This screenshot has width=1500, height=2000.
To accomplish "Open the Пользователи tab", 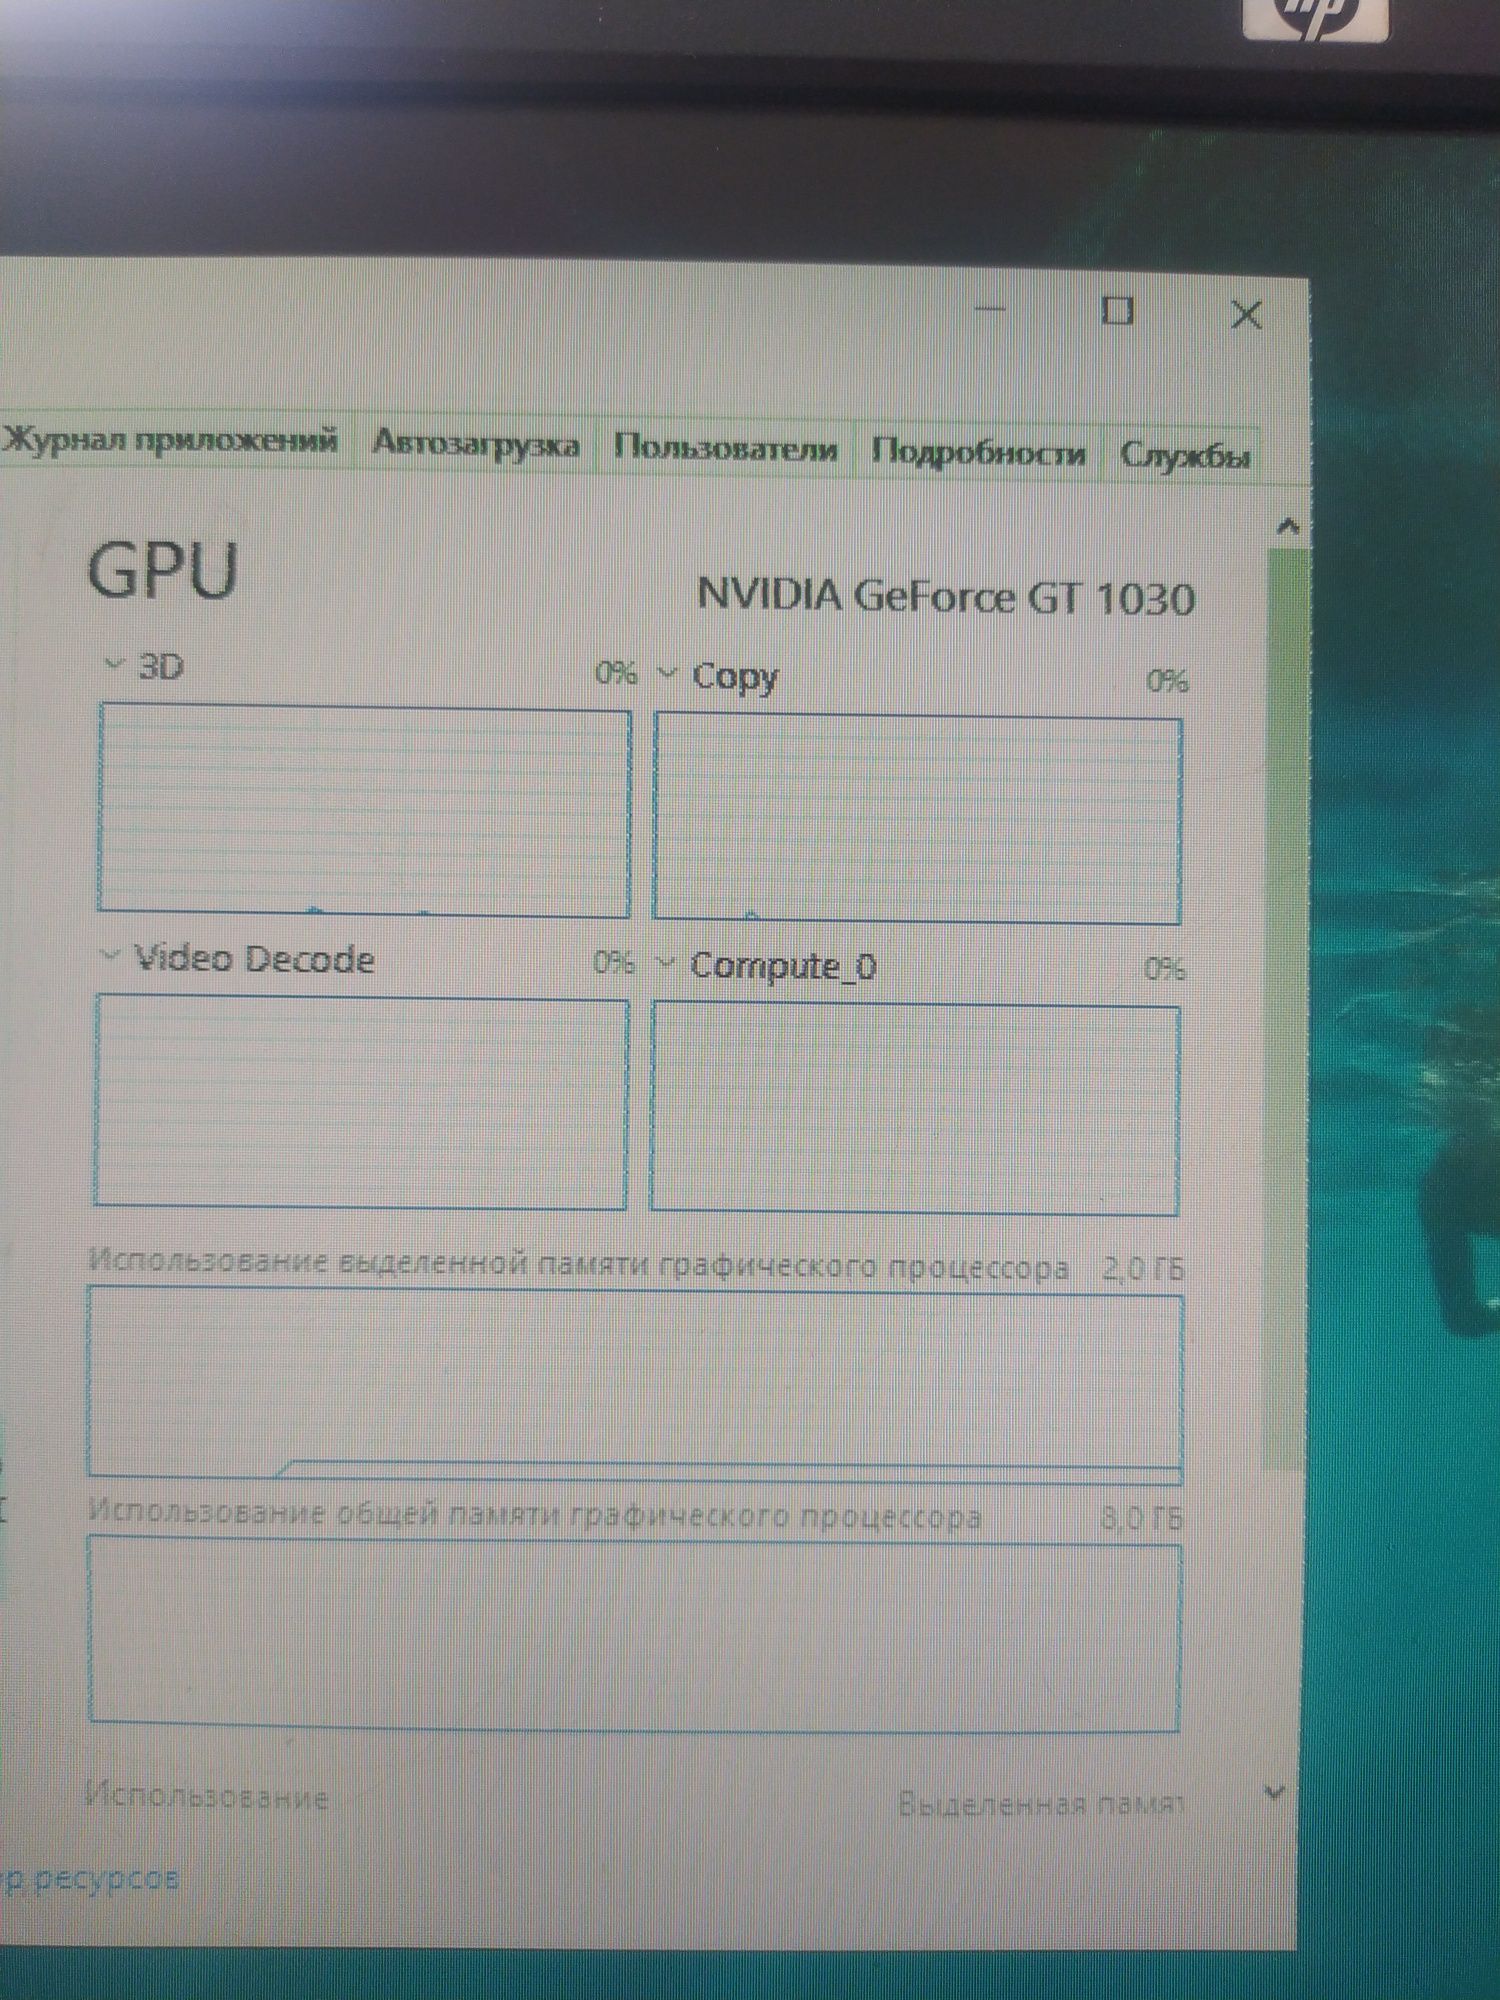I will click(x=725, y=447).
